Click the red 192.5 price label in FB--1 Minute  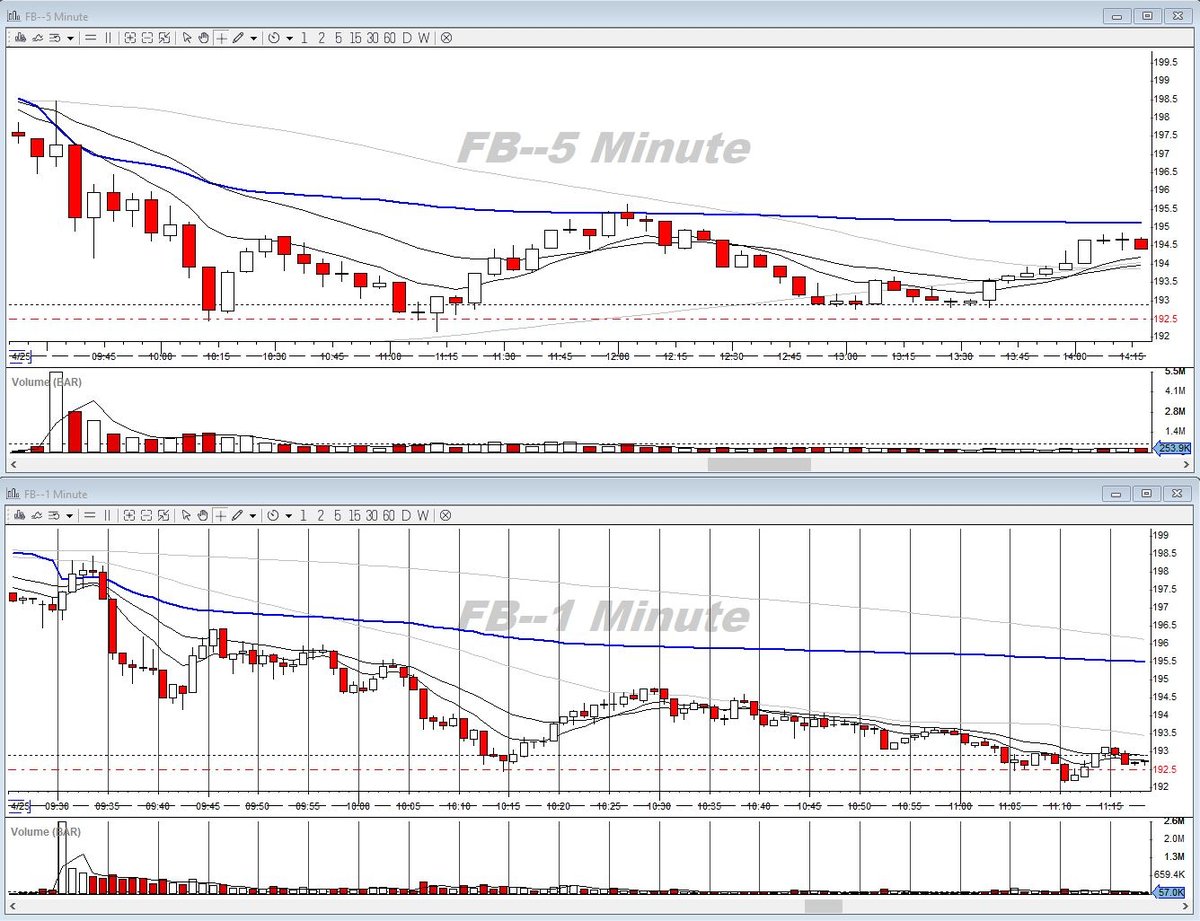(1166, 769)
